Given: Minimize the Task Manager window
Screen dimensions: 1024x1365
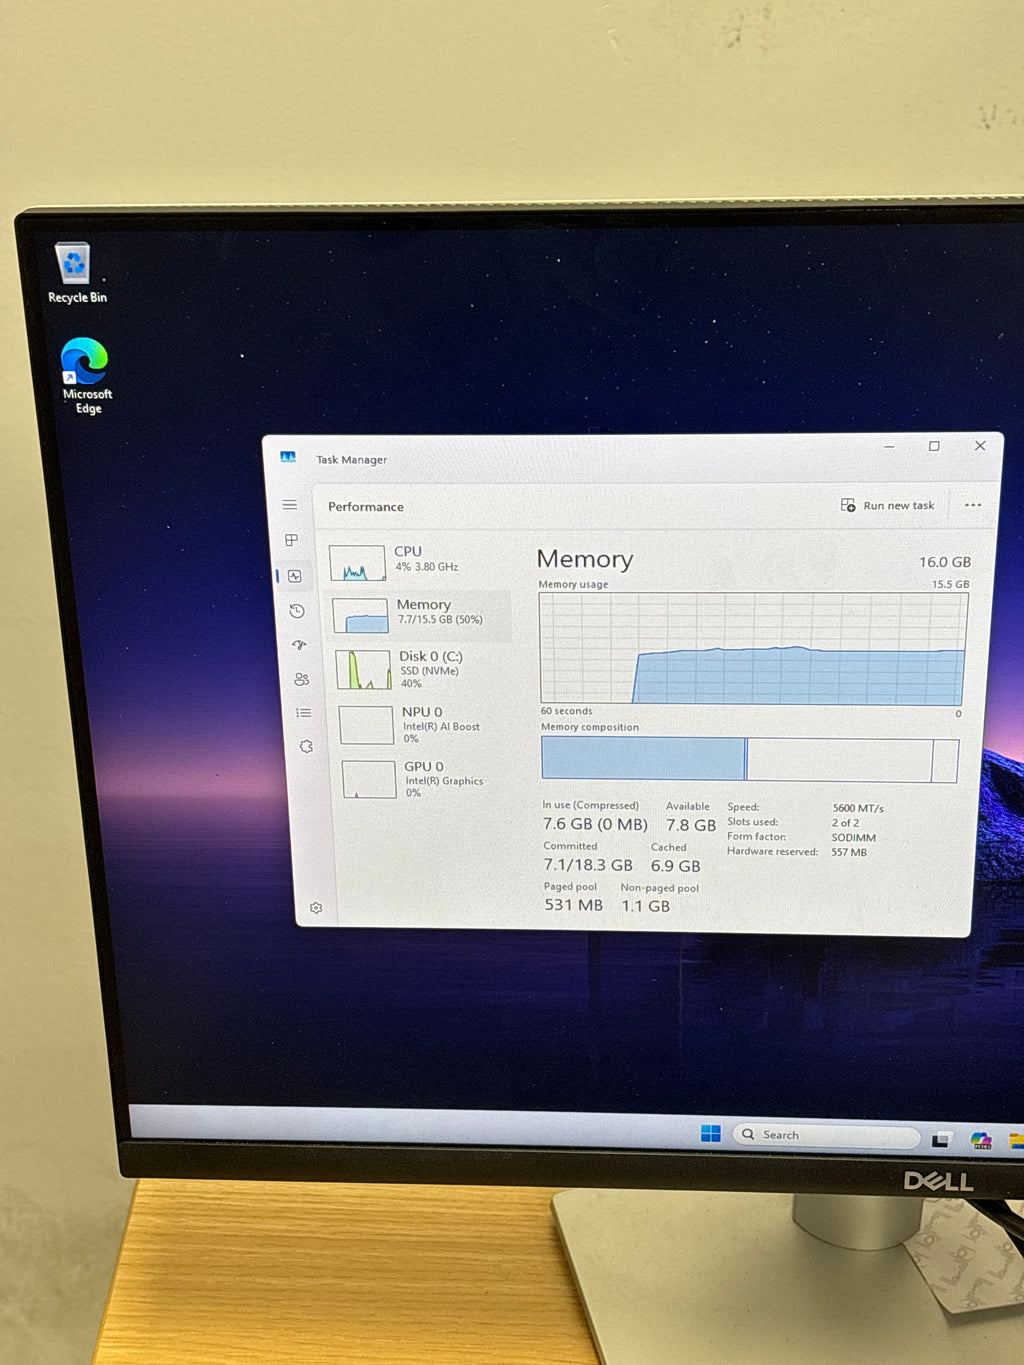Looking at the screenshot, I should 889,446.
